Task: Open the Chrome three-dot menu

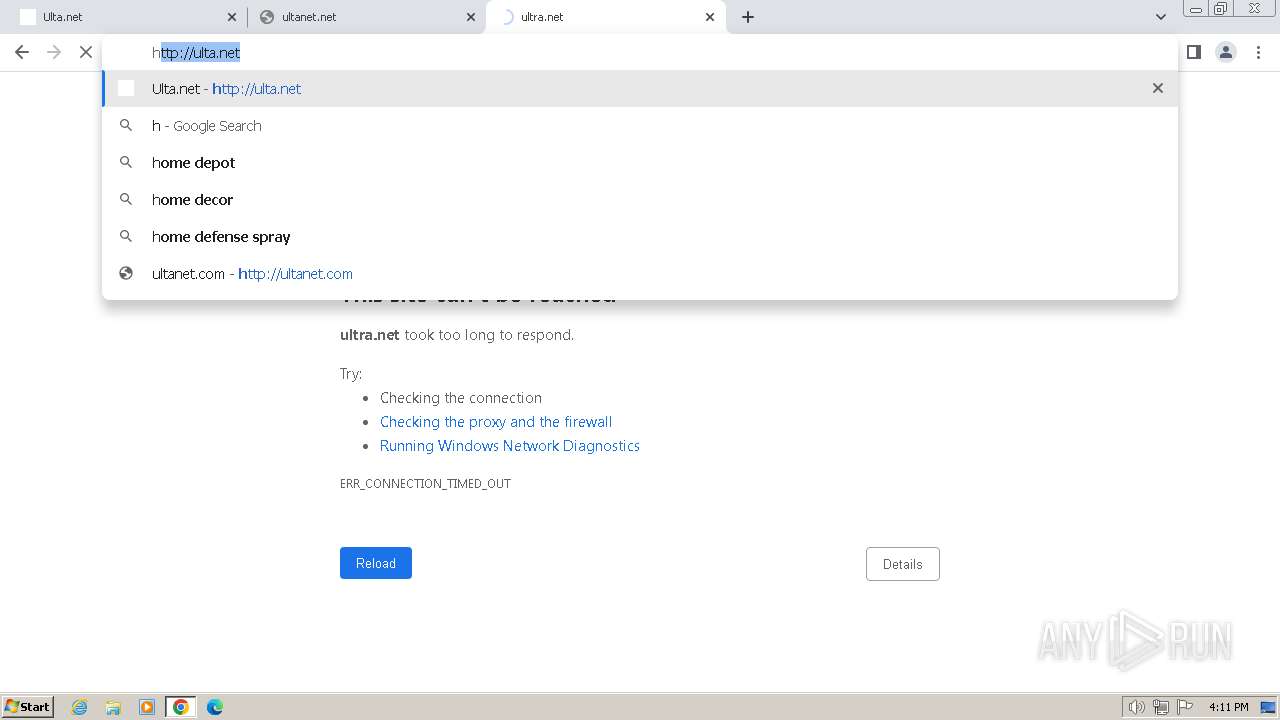Action: [1258, 52]
